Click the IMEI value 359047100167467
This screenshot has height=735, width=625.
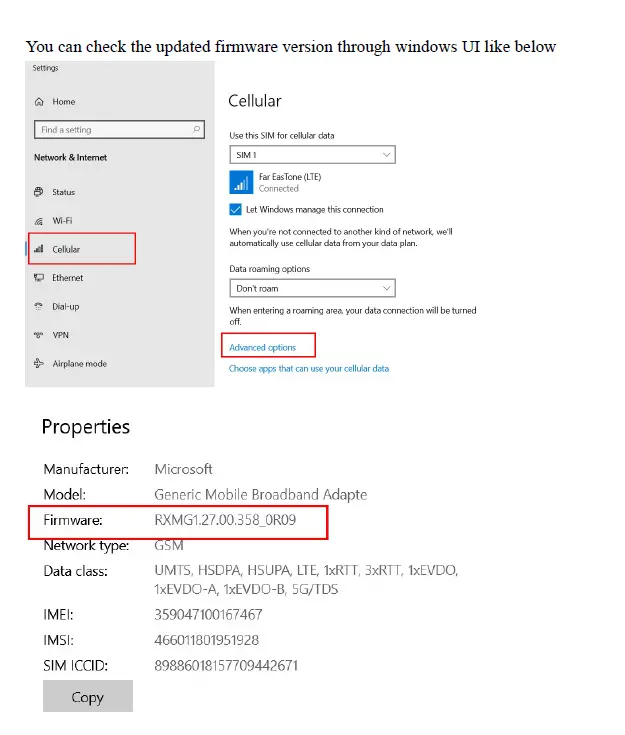click(x=208, y=615)
